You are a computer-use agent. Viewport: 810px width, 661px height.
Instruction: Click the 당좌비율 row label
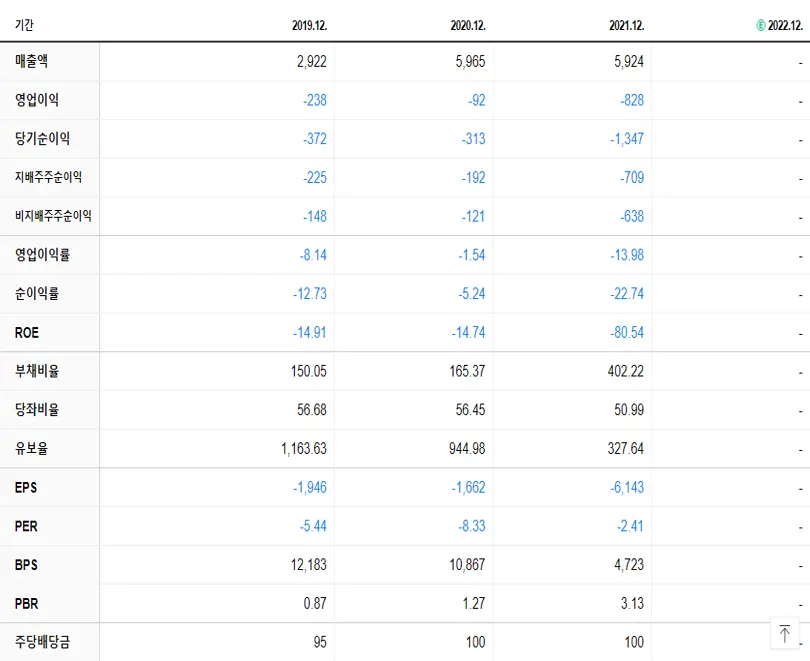click(x=37, y=410)
